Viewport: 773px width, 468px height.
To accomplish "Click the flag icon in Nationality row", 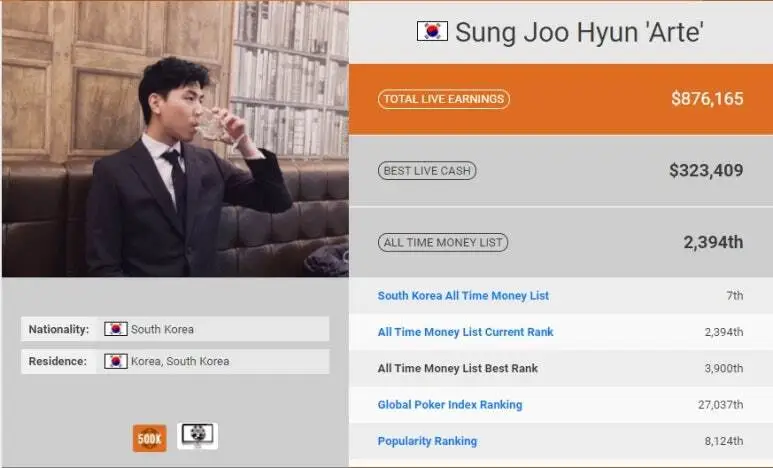I will pos(116,329).
